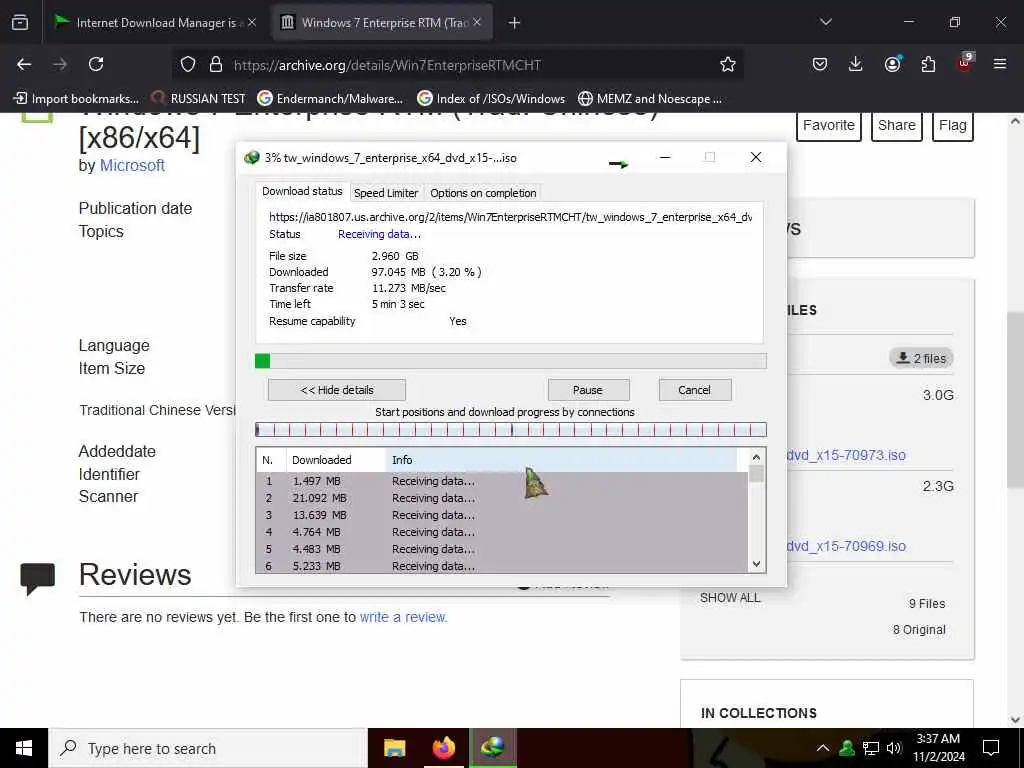
Task: Open tracking protection shield icon
Action: point(188,65)
